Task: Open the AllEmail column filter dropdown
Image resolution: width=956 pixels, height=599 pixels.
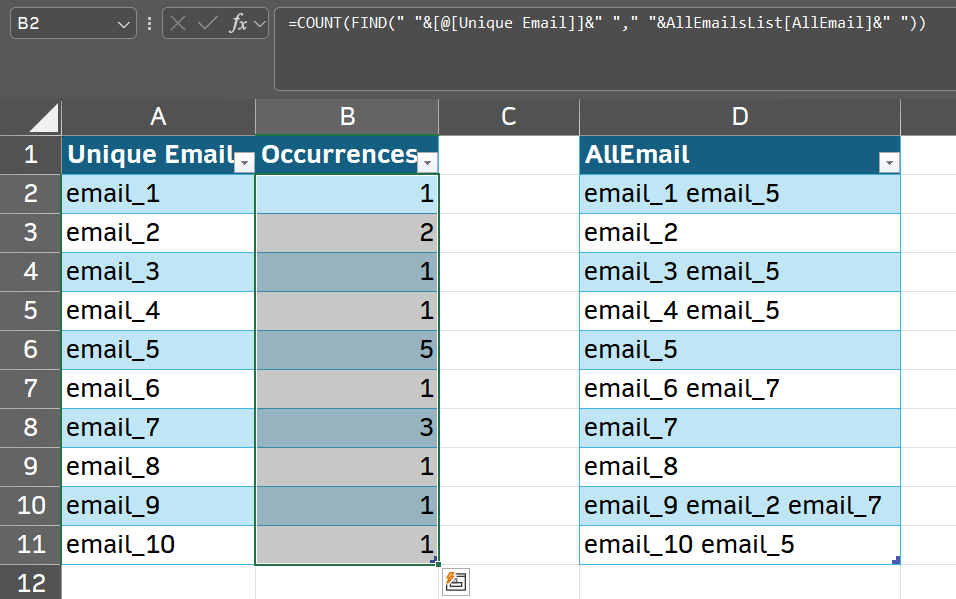Action: click(889, 162)
